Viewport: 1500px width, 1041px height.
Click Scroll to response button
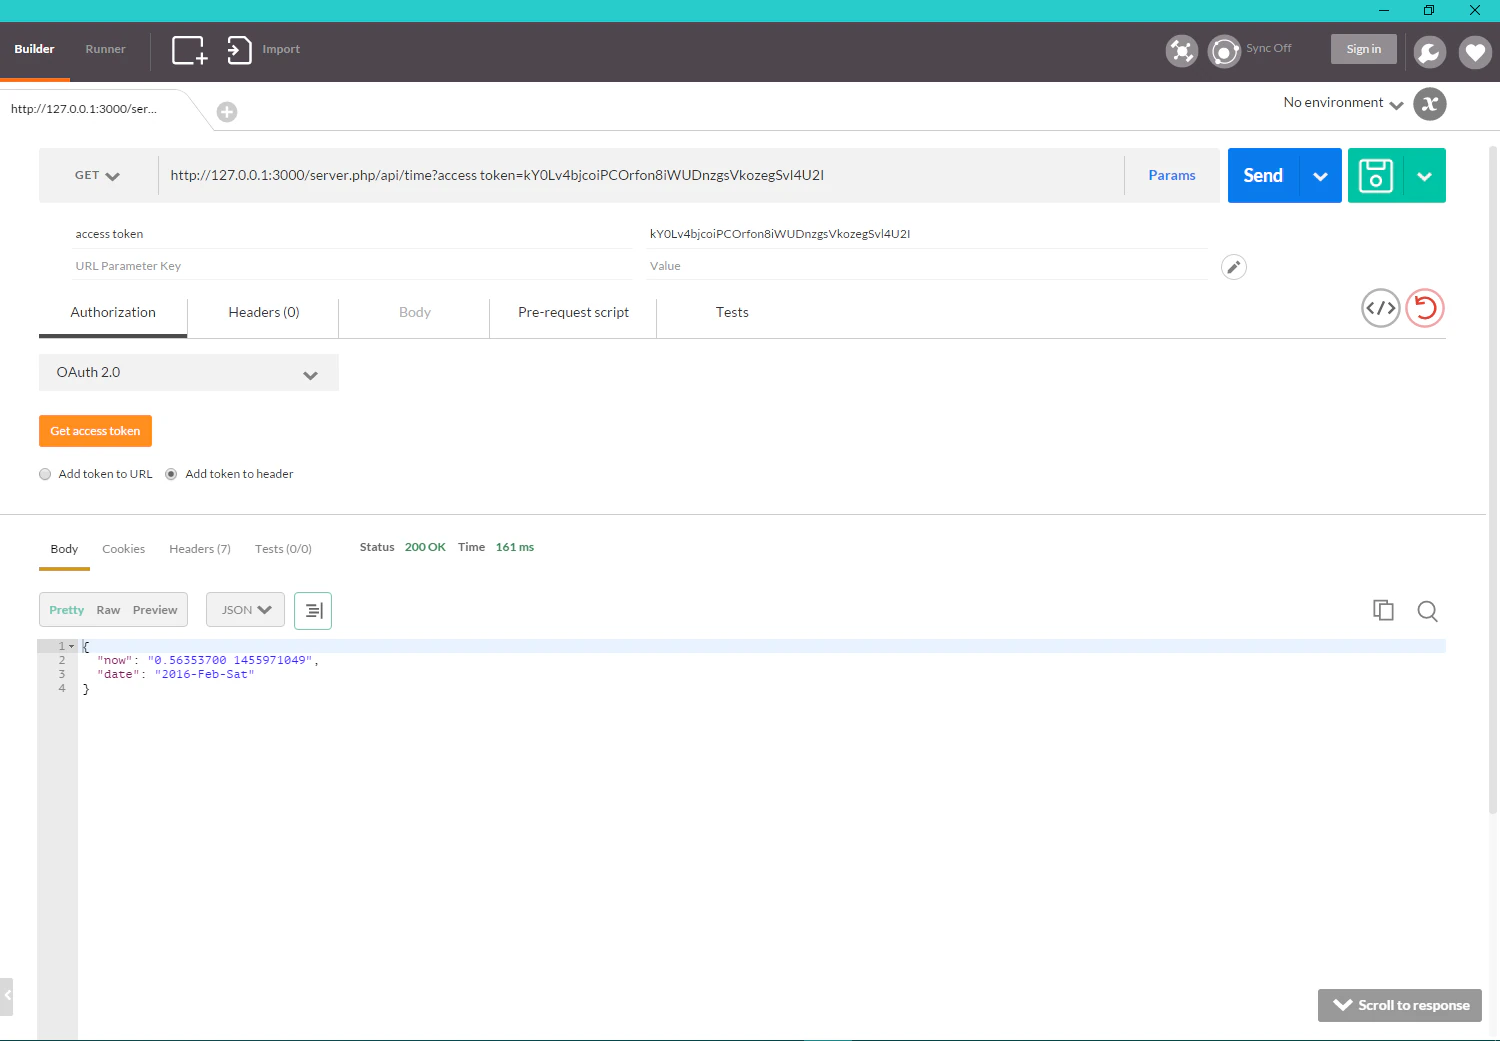pyautogui.click(x=1400, y=1005)
